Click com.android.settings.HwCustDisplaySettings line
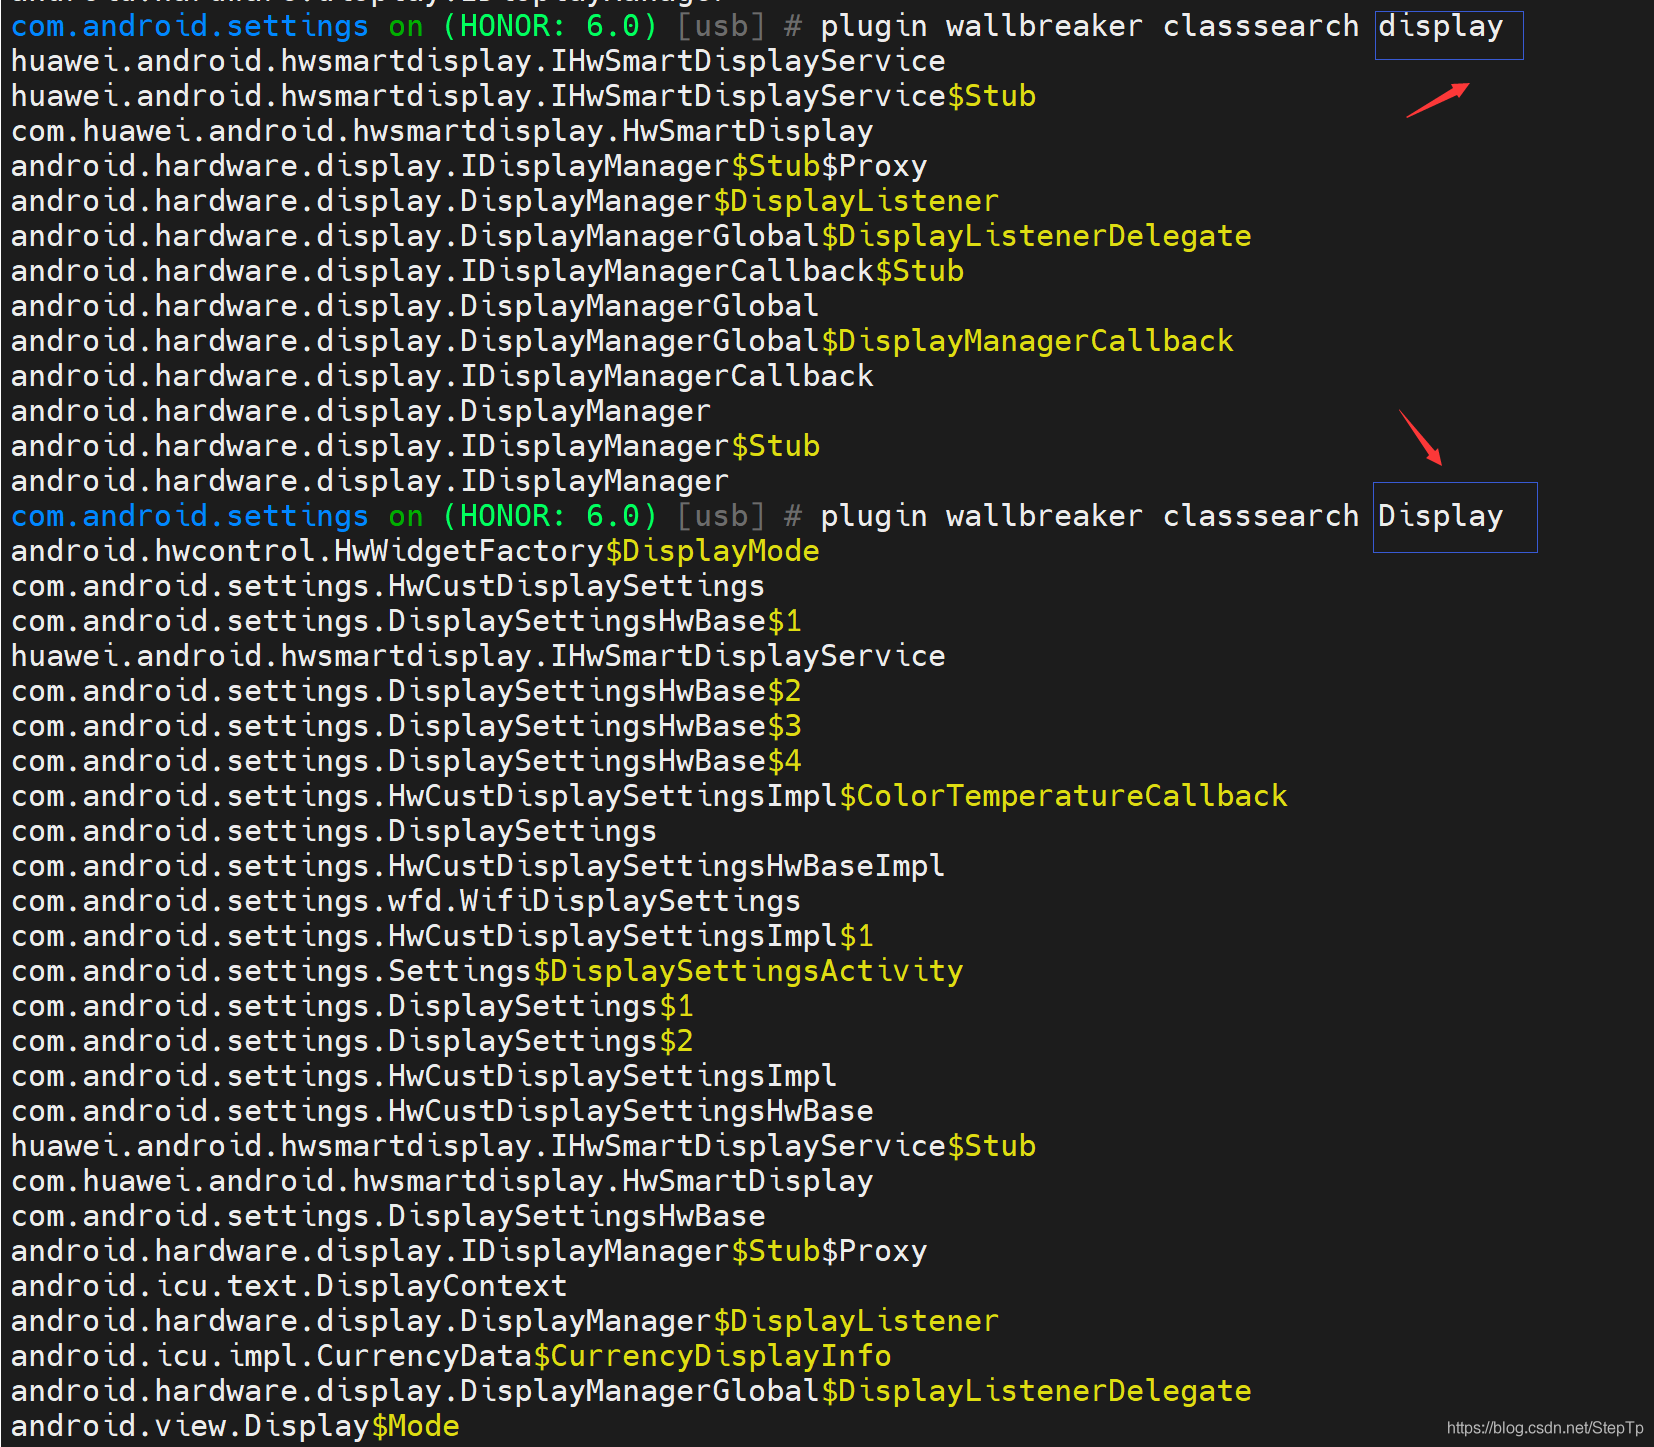1654x1447 pixels. [x=388, y=587]
